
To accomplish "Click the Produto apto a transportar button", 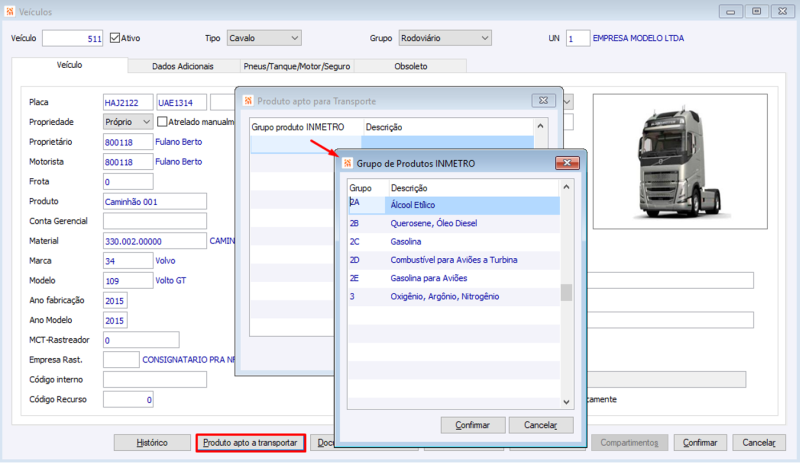I will [x=251, y=443].
